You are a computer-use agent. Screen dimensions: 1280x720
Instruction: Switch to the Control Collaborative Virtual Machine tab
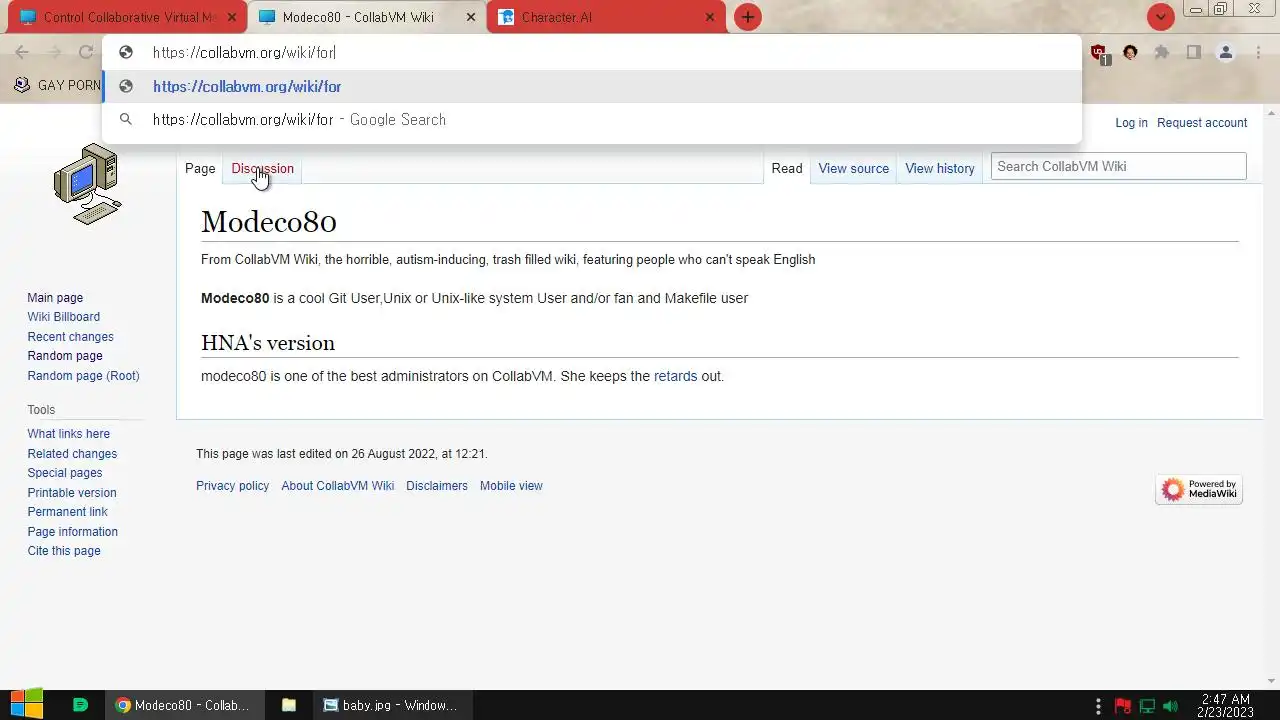[125, 17]
